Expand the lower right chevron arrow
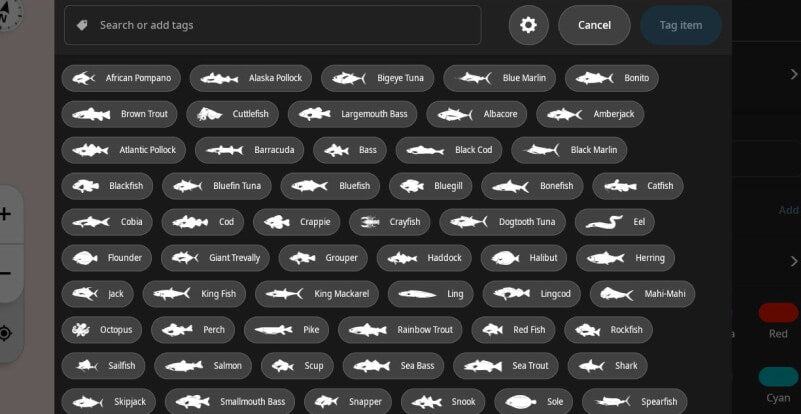 click(x=793, y=261)
